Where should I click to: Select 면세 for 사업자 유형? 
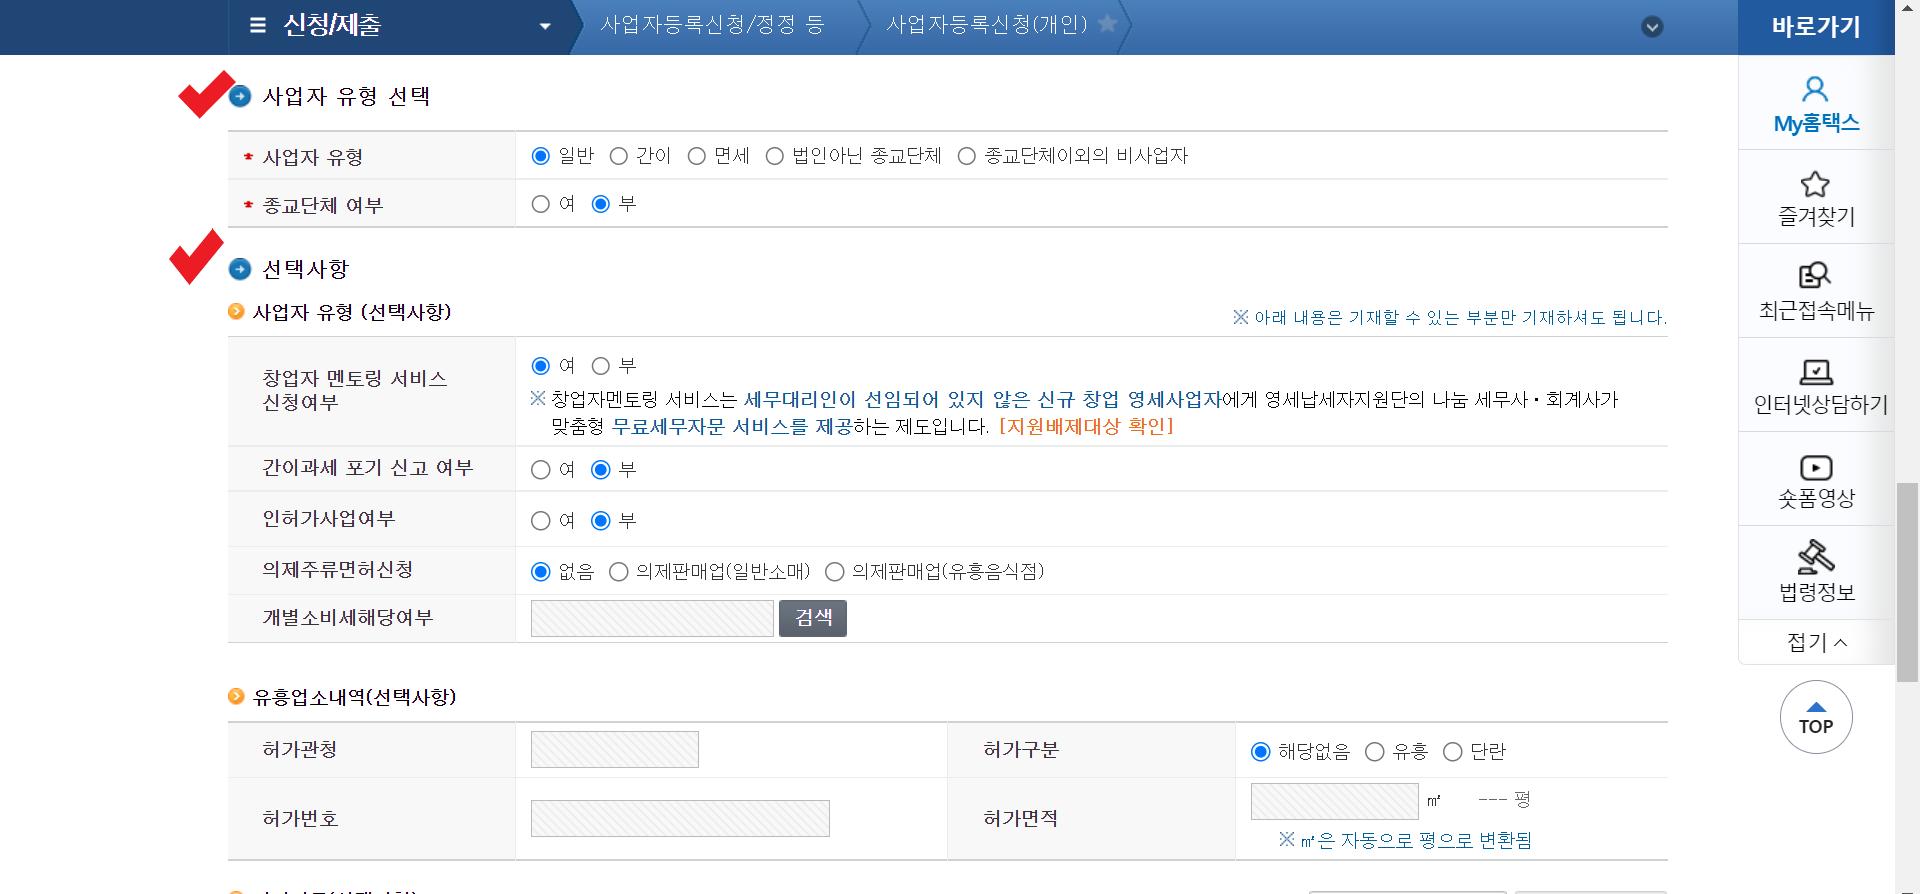pos(697,156)
